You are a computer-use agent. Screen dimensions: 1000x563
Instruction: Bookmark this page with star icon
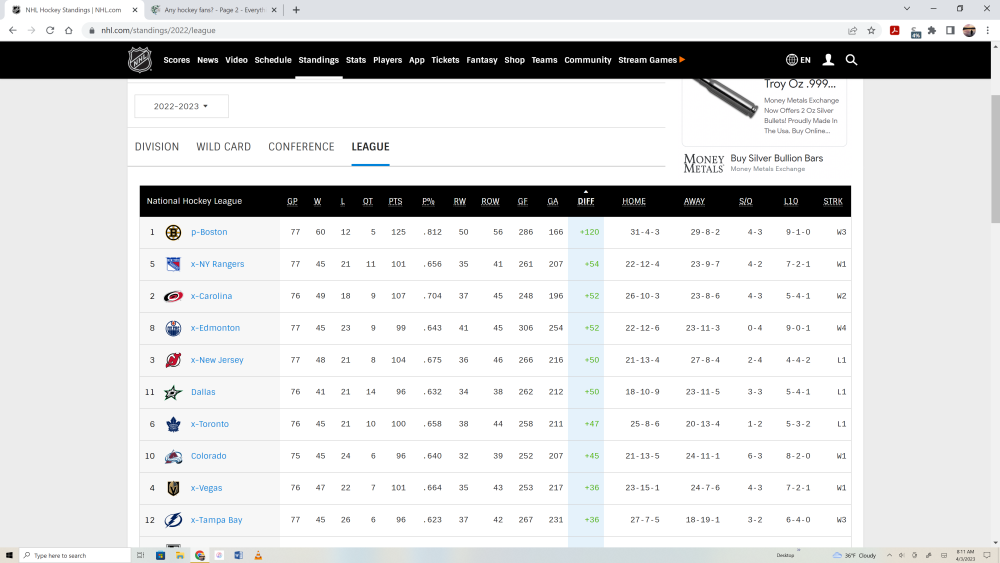(x=871, y=30)
